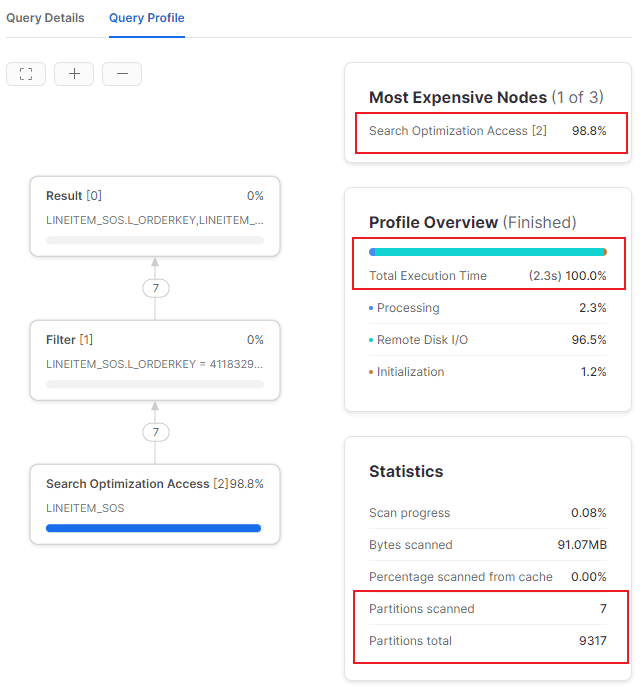
Task: Click the Remote Disk I/O row
Action: coord(488,340)
